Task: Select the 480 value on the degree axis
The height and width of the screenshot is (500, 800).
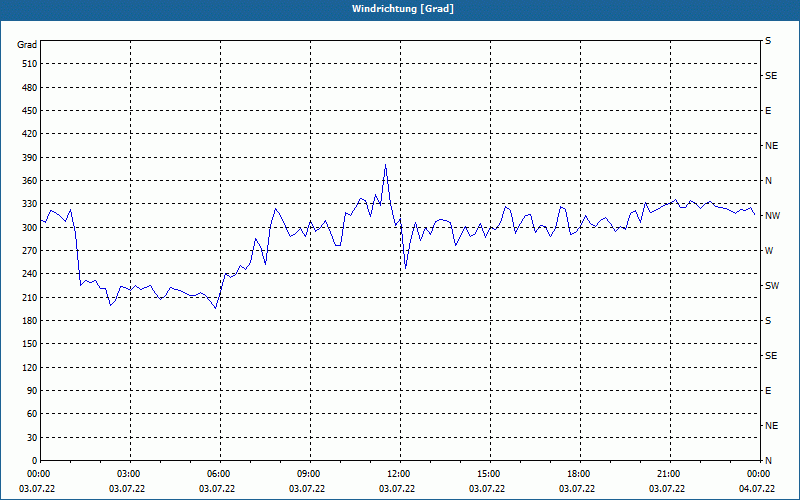Action: [x=30, y=88]
